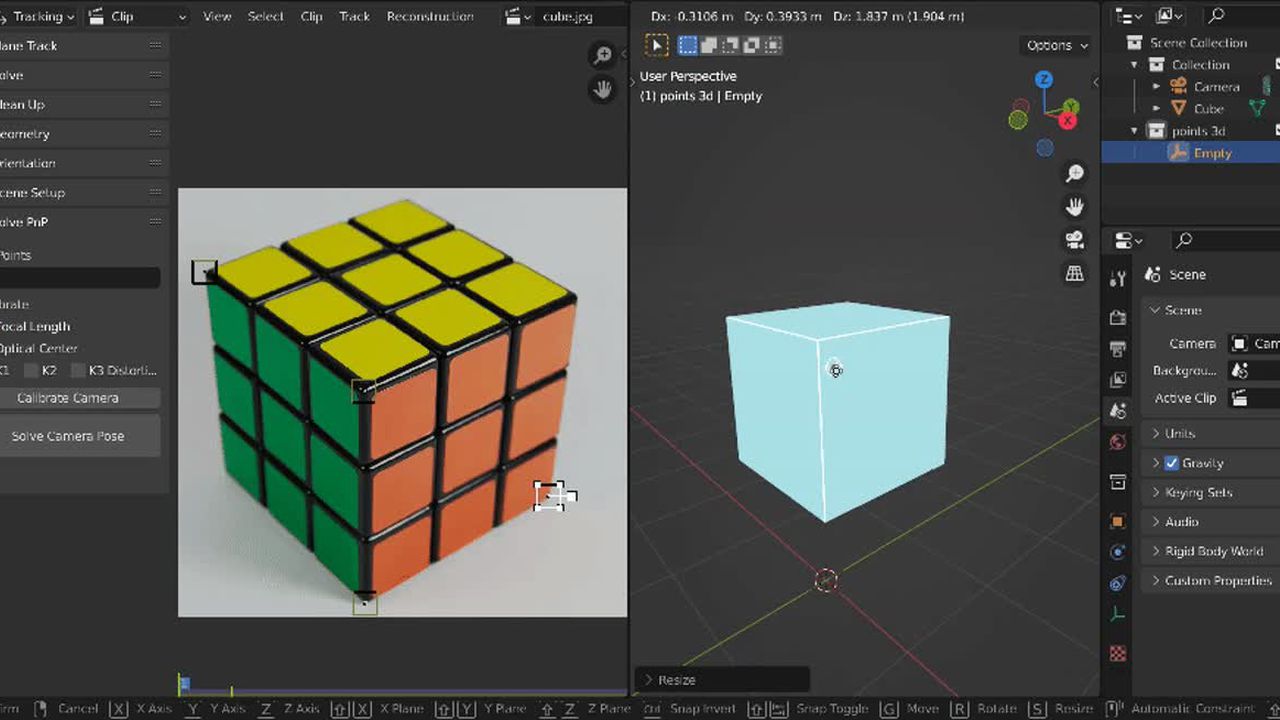Open the viewport Options dropdown

coord(1056,45)
